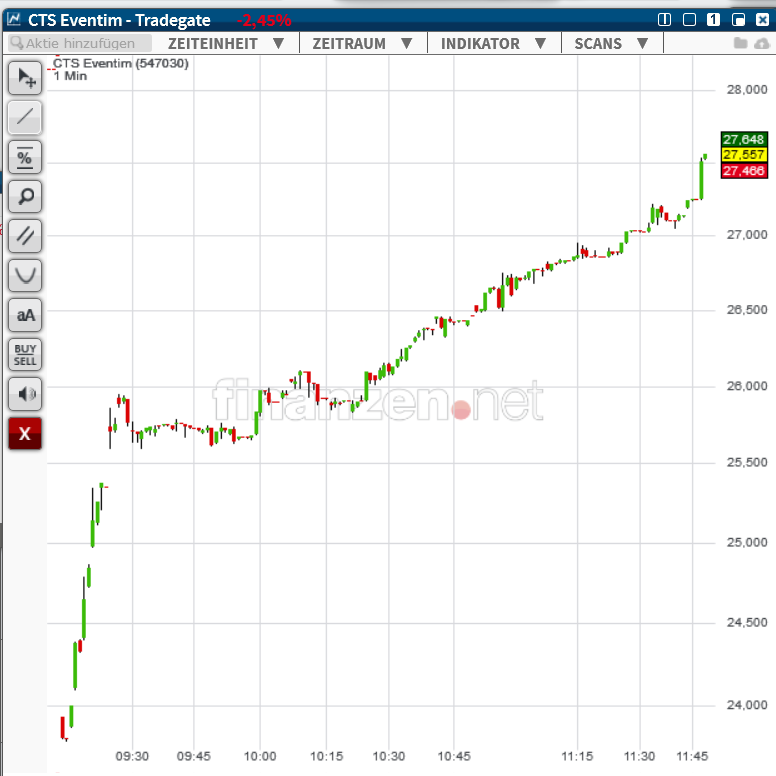Click the green 27,648 price label
The image size is (776, 776).
[x=744, y=140]
